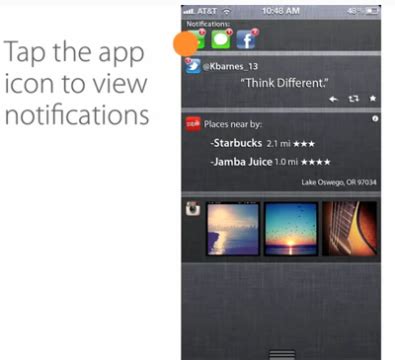Tap Lake Oswego, OR 97034 location
Image resolution: width=395 pixels, height=360 pixels.
point(339,182)
